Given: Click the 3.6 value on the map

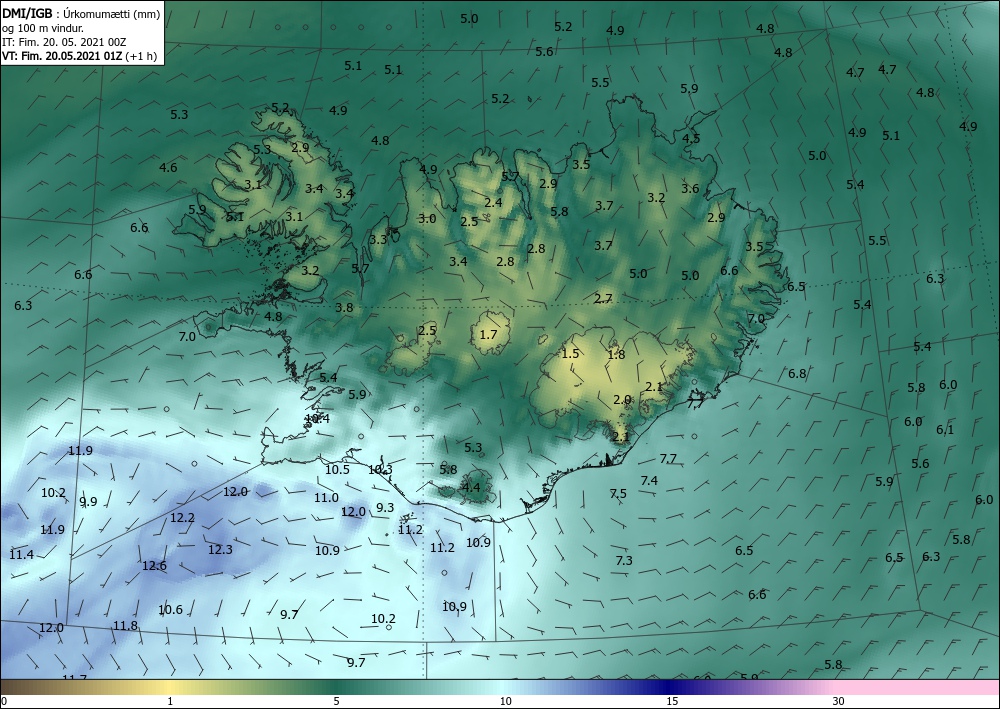Looking at the screenshot, I should coord(690,189).
